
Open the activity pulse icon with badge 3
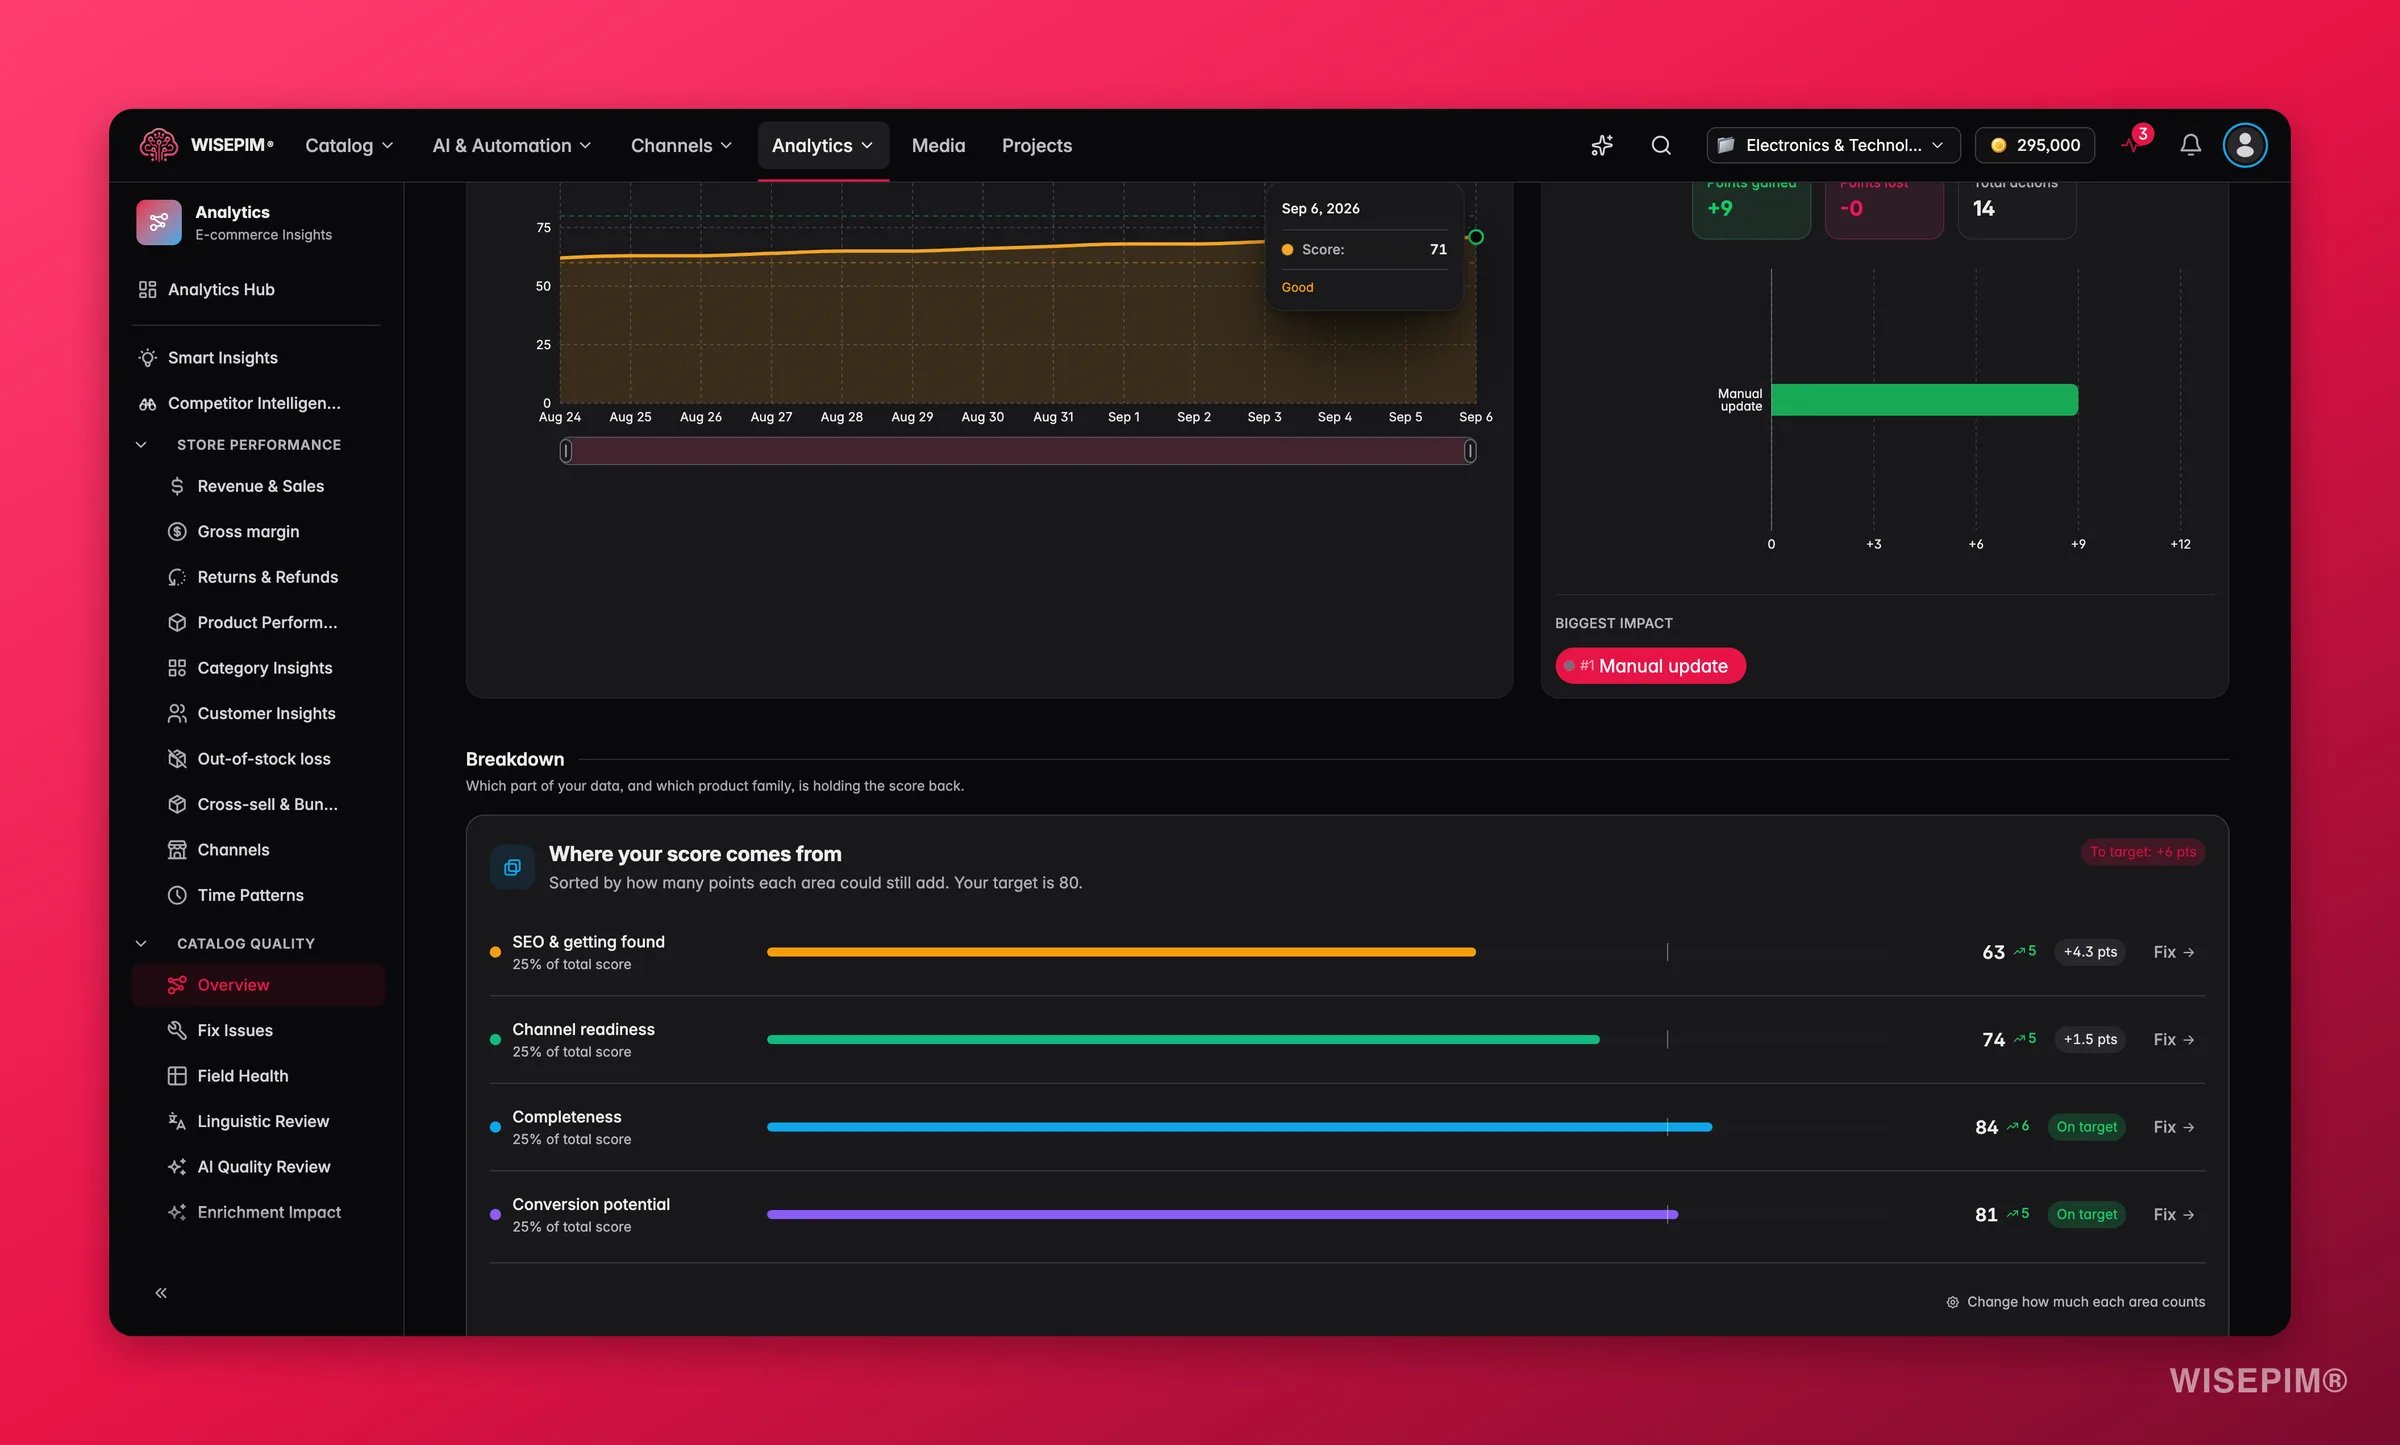coord(2135,142)
